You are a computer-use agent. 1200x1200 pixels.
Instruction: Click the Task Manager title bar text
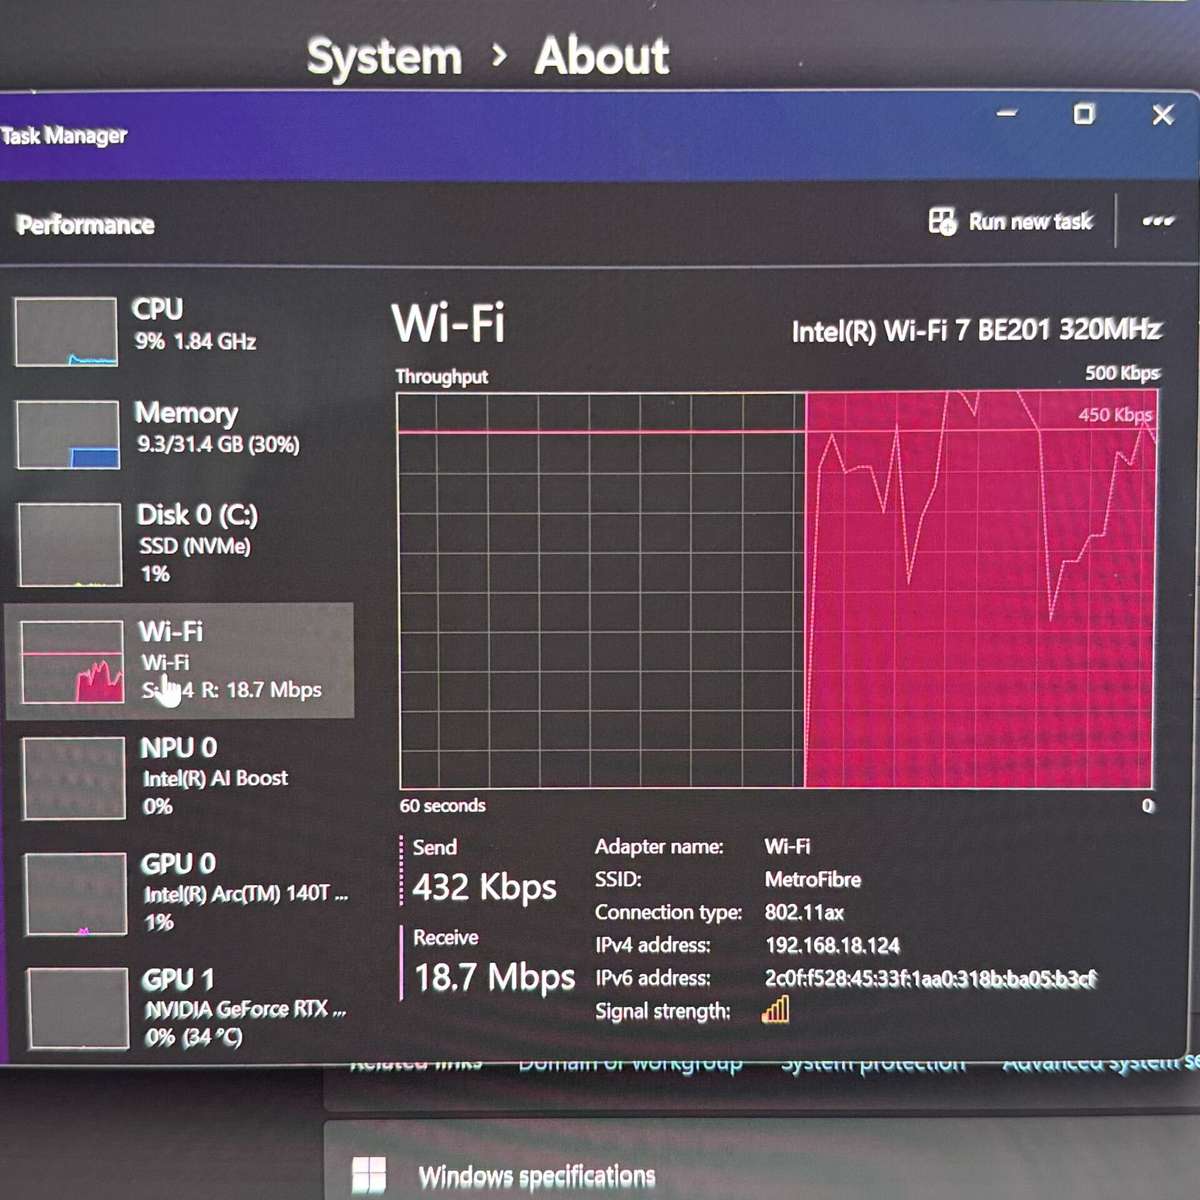64,135
